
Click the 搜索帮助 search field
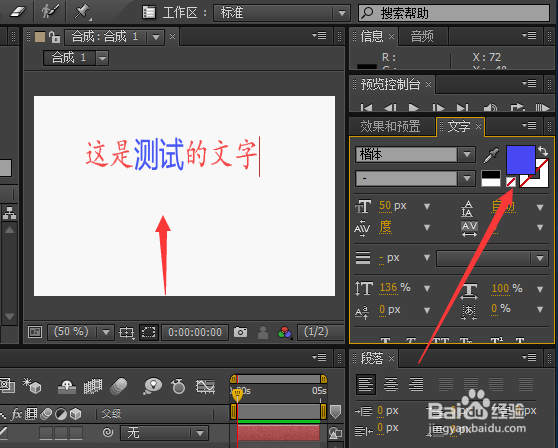[454, 13]
